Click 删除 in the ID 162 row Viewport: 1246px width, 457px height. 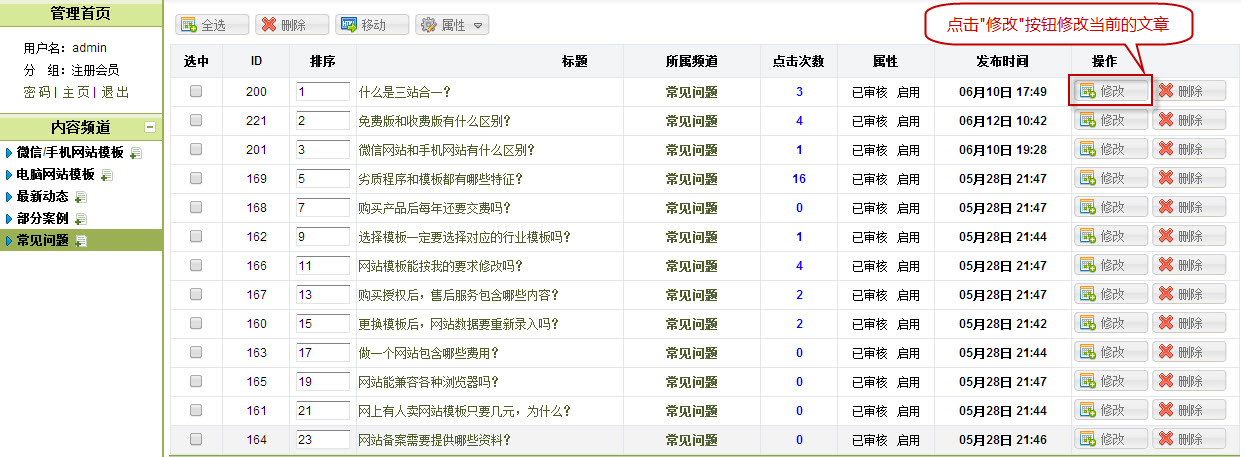click(x=1189, y=236)
